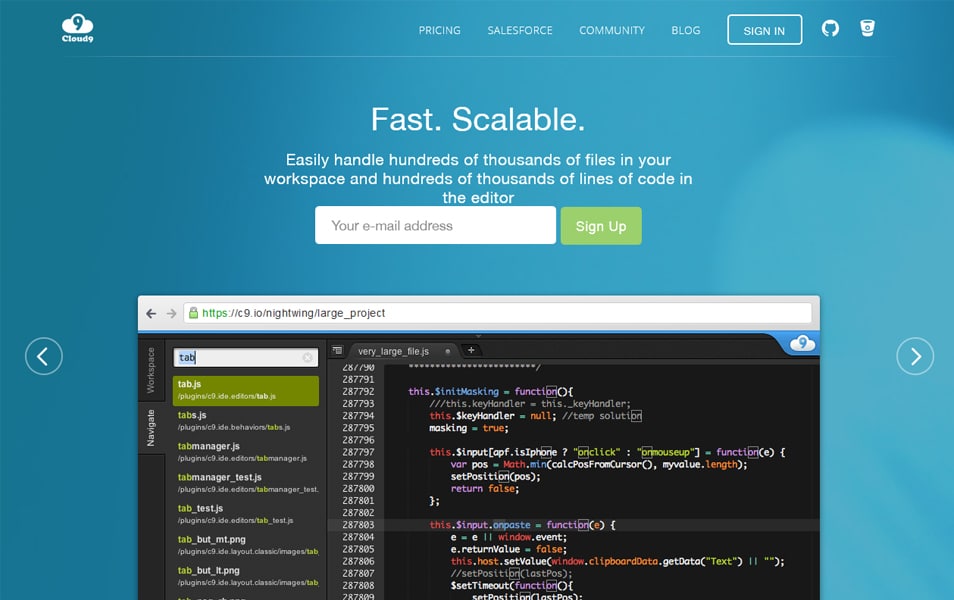Click the green padlock icon
Viewport: 954px width, 600px height.
tap(193, 313)
